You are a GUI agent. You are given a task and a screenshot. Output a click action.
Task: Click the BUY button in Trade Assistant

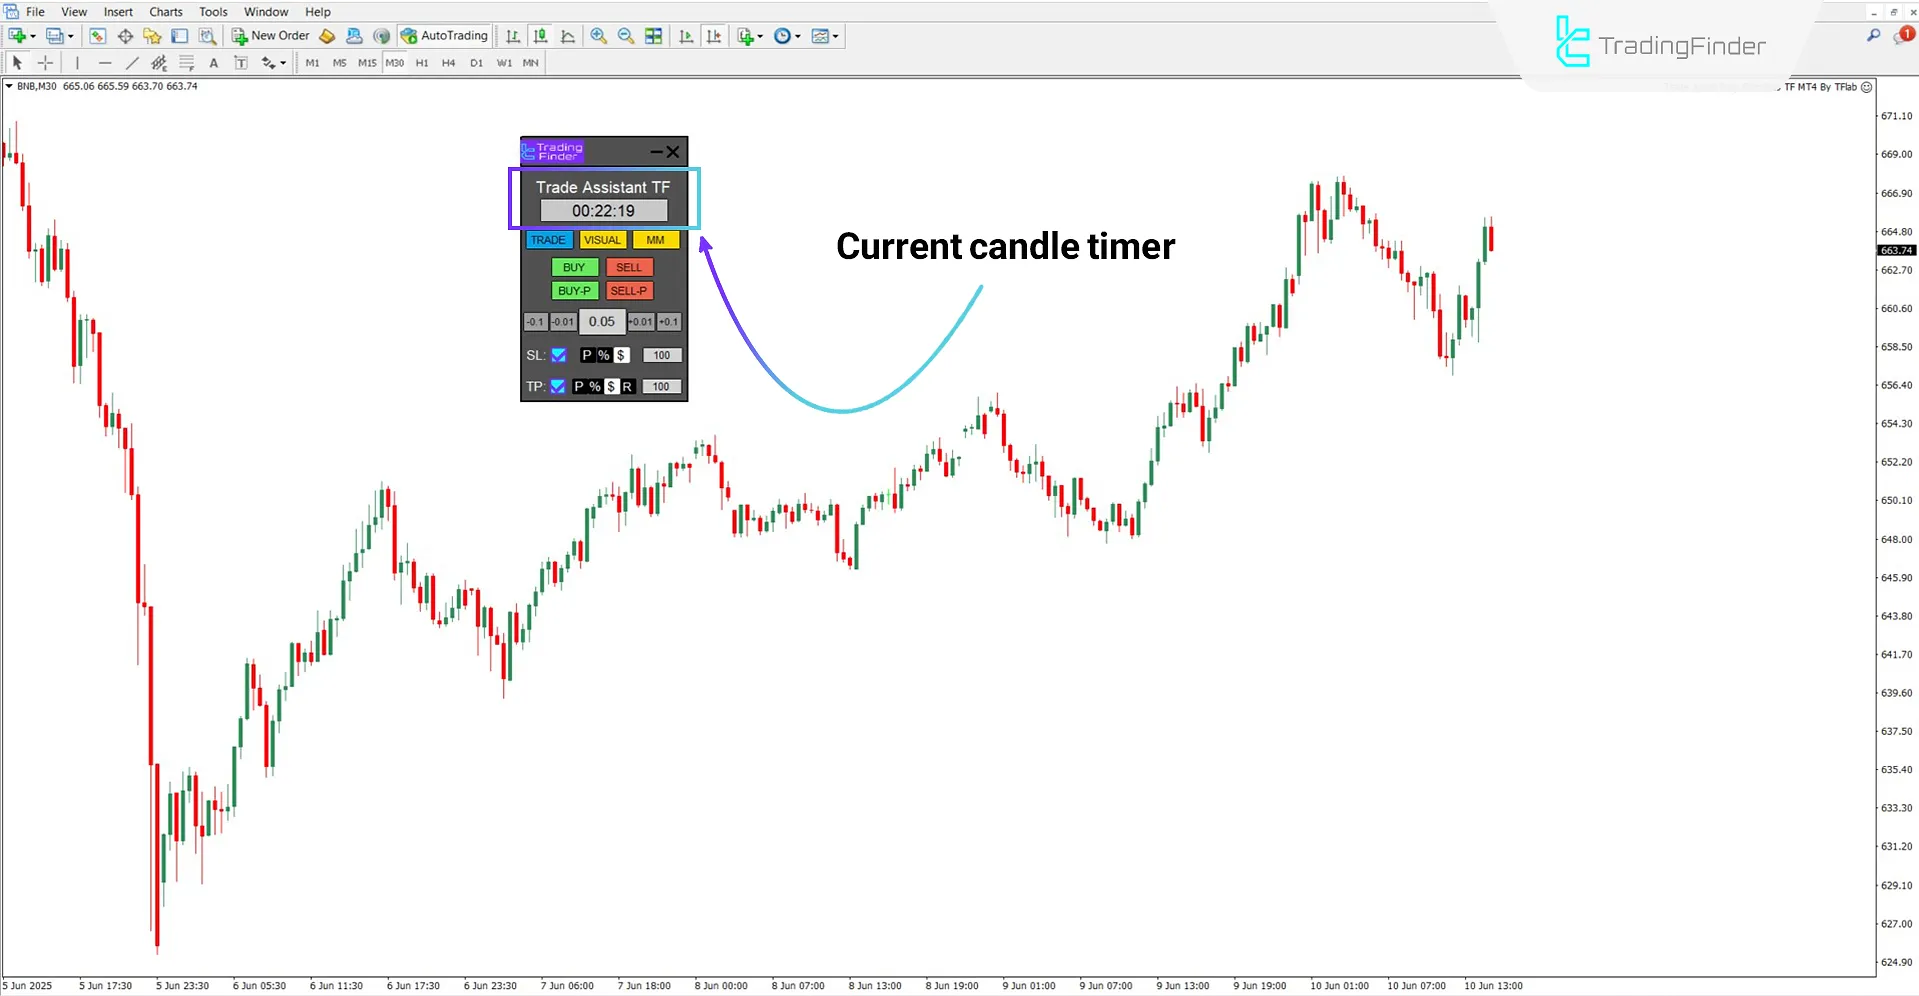click(573, 267)
